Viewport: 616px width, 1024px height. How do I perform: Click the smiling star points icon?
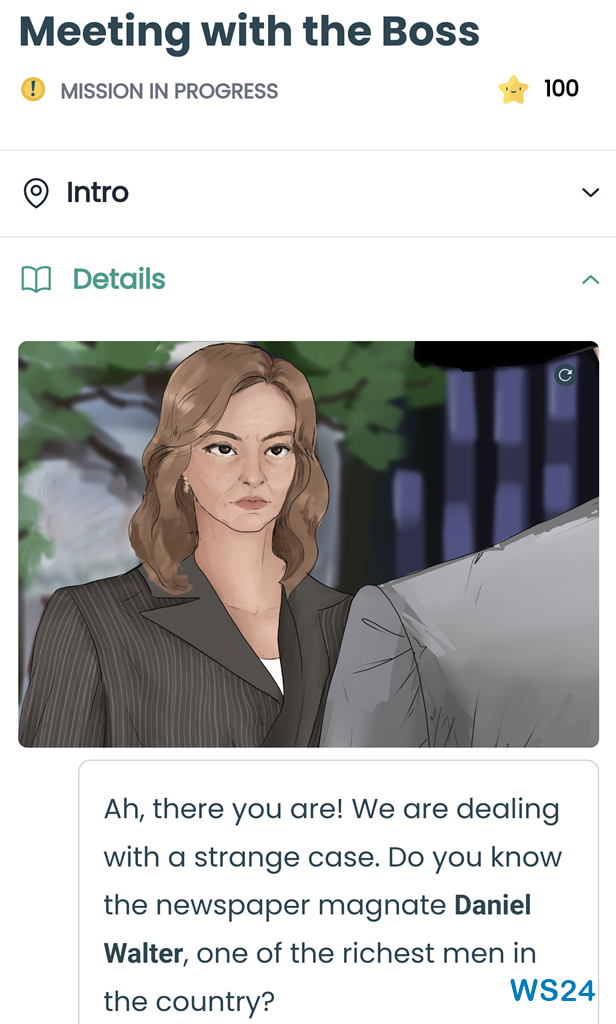click(513, 89)
